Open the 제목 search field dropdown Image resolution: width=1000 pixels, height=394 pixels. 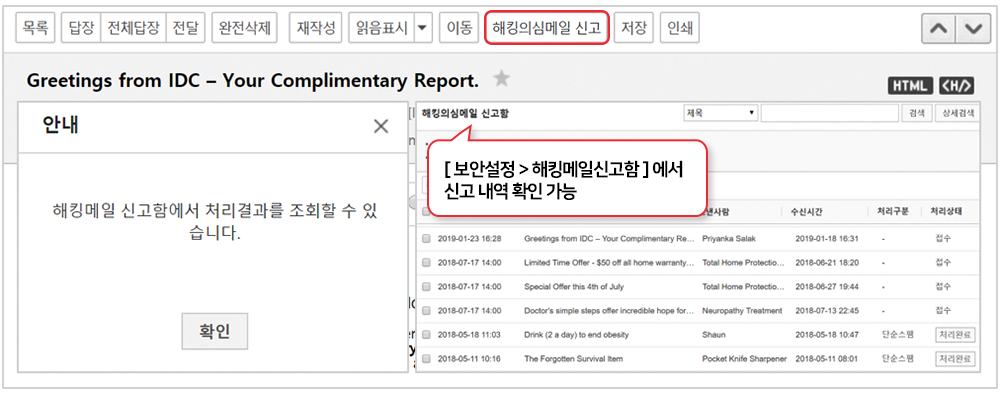coord(720,113)
